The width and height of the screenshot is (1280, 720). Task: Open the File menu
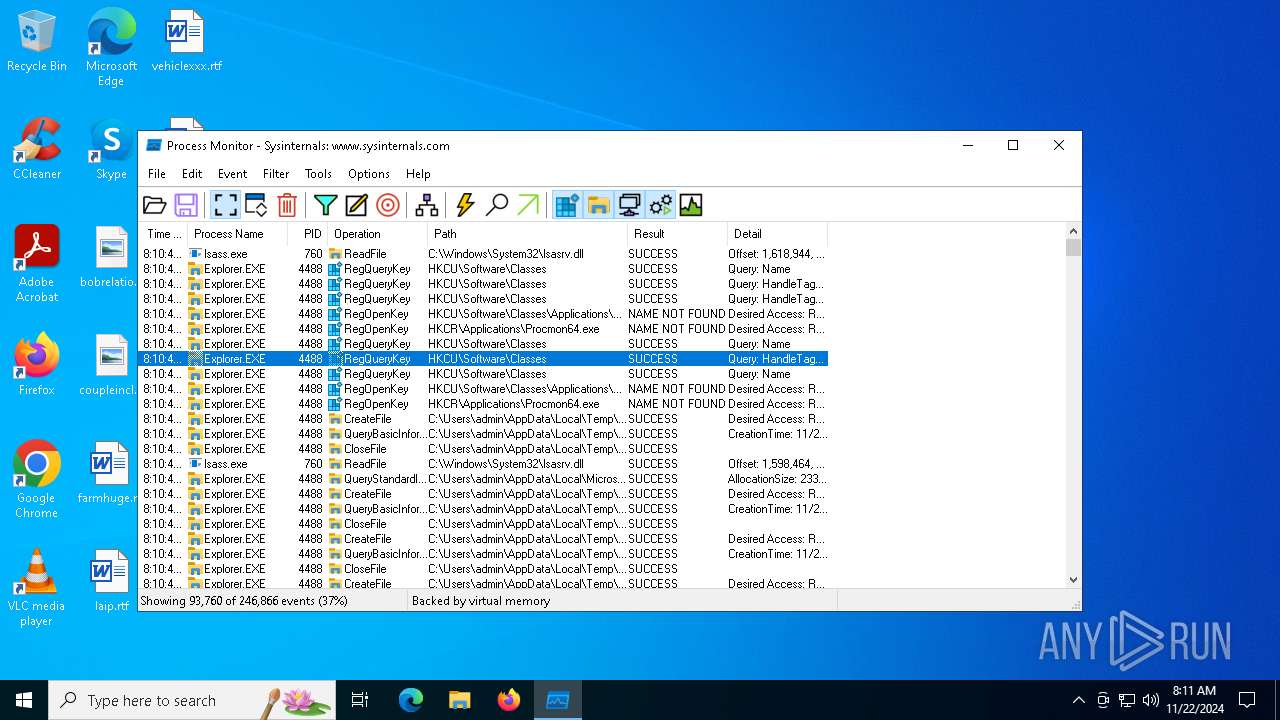click(157, 174)
